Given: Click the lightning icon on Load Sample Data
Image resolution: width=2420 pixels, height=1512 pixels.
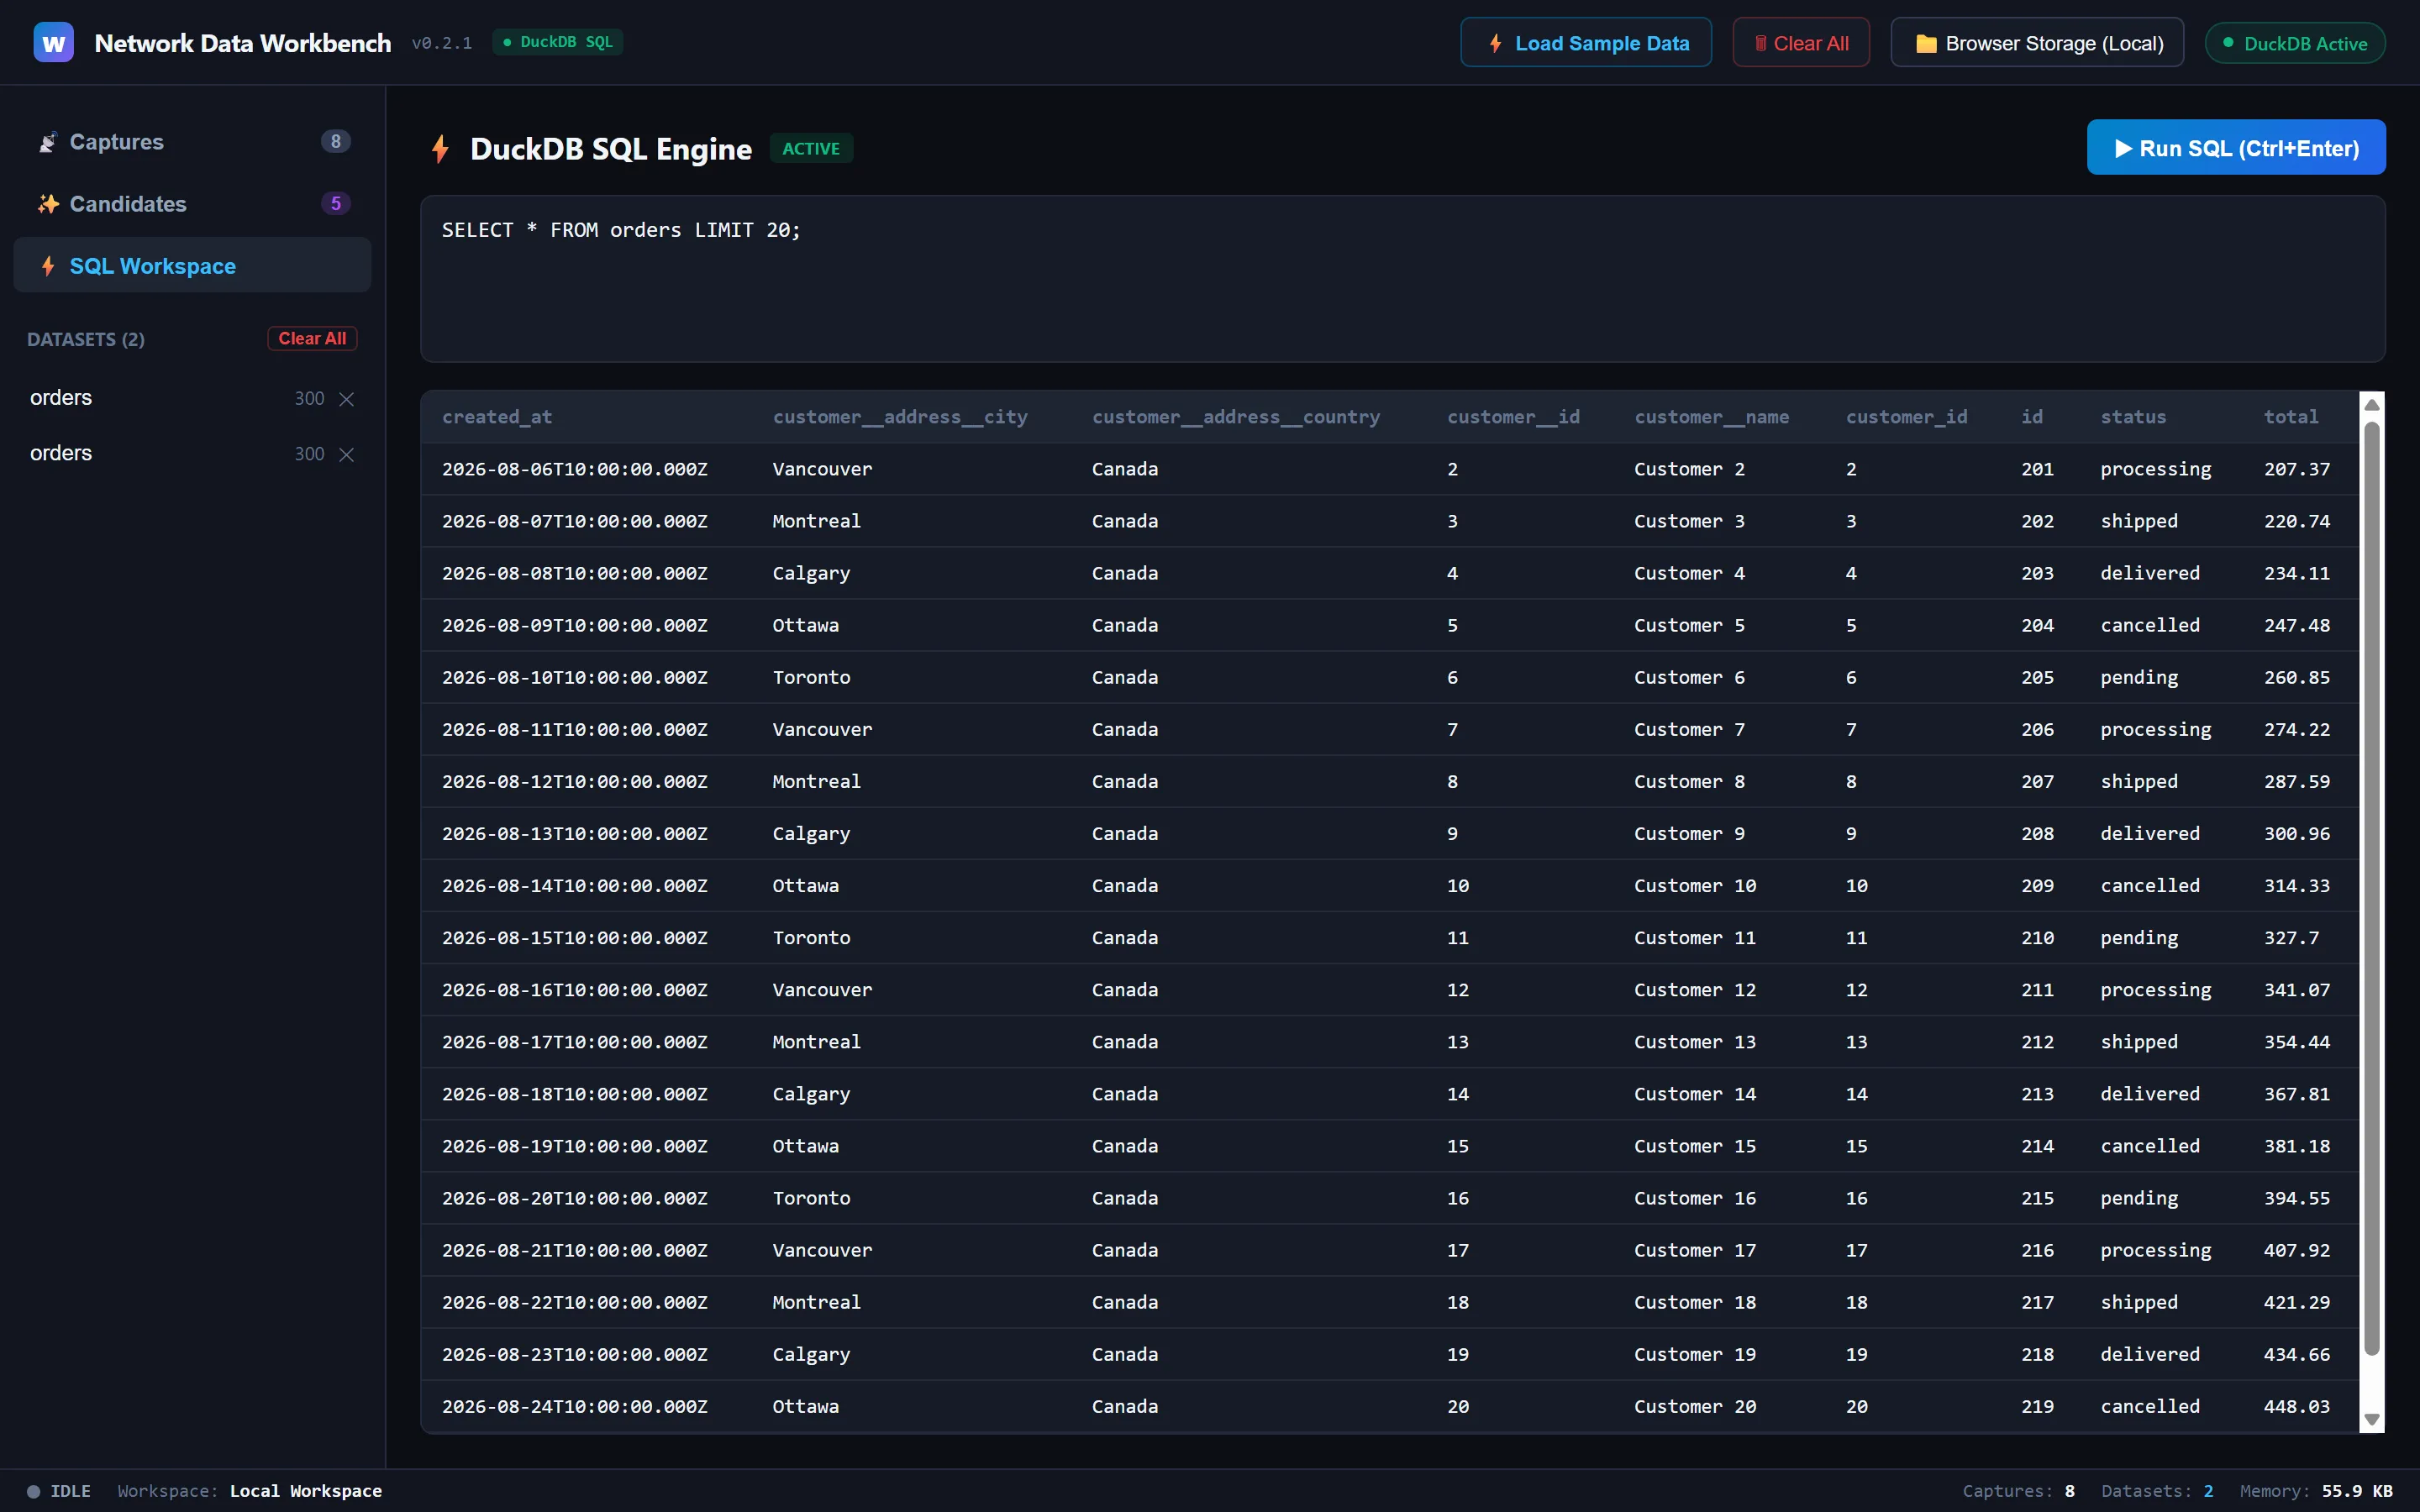Looking at the screenshot, I should point(1495,43).
